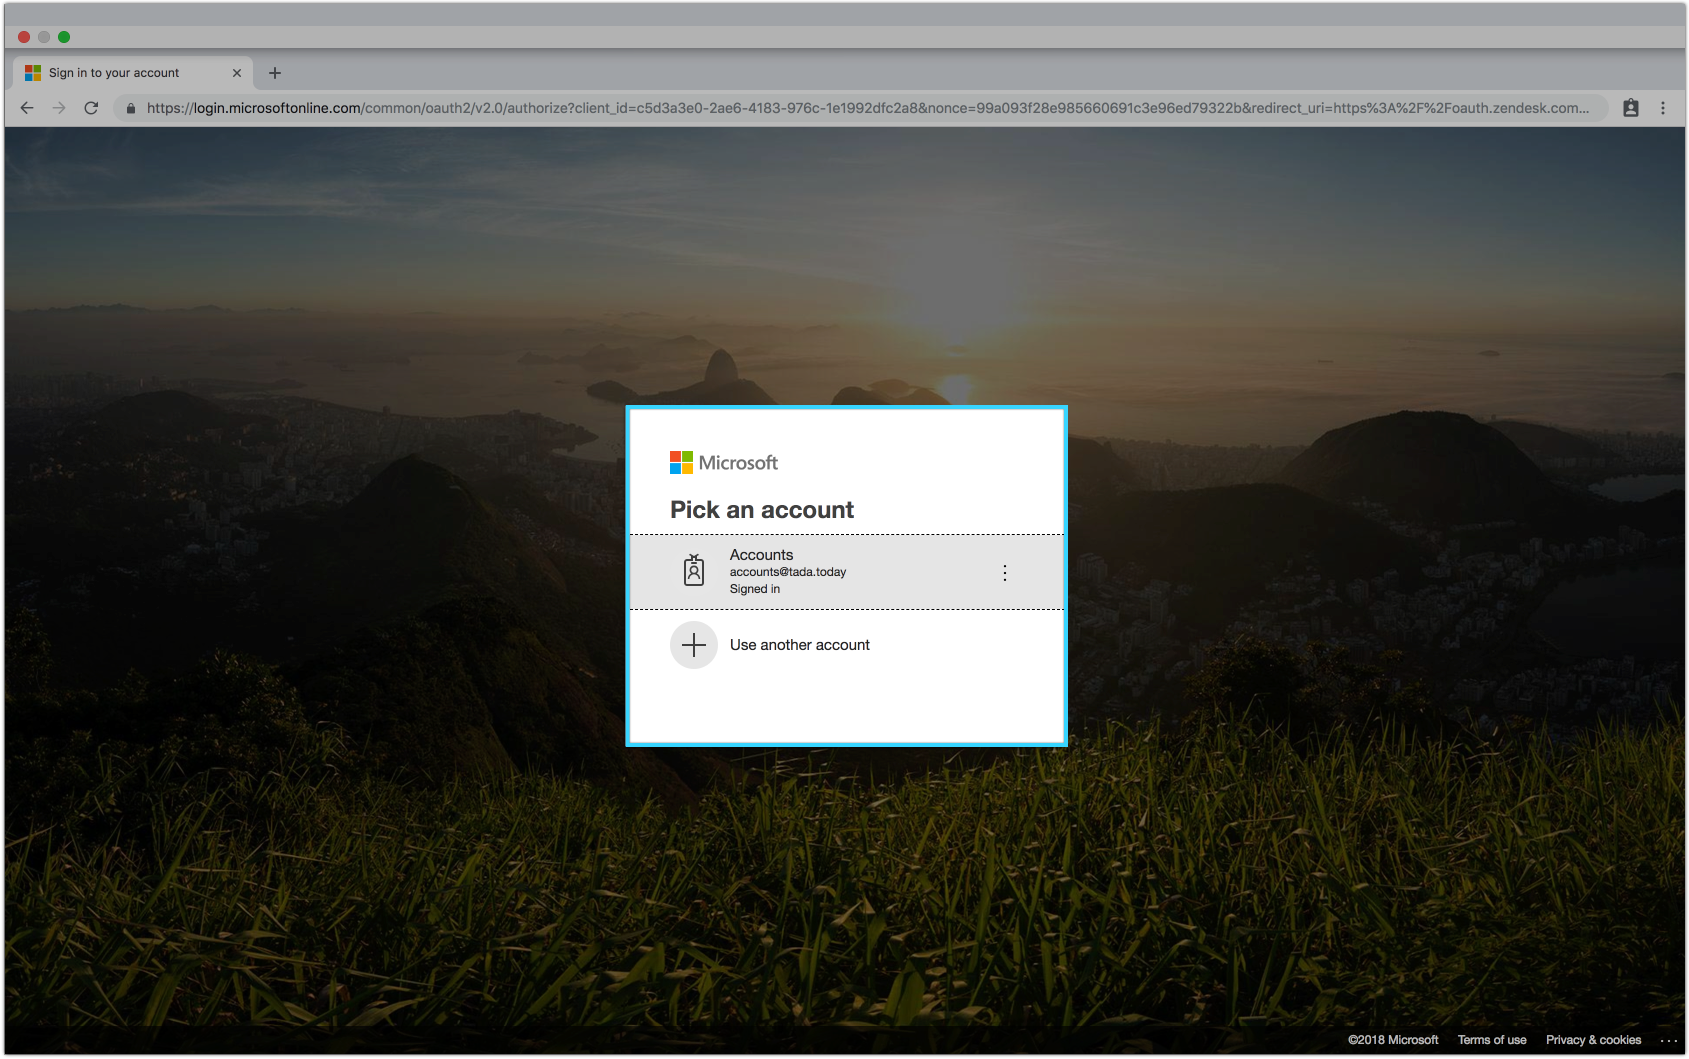Open the vertical ellipsis menu for the Accounts entry
1689x1059 pixels.
click(1005, 572)
